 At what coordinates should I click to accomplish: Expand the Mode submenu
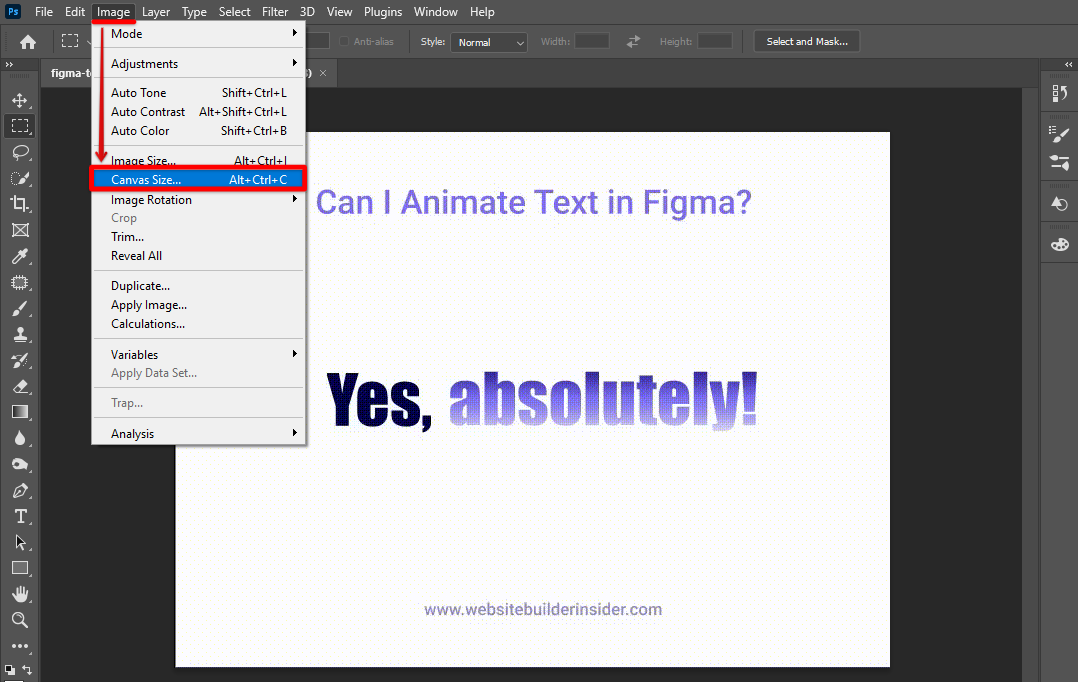click(x=199, y=34)
